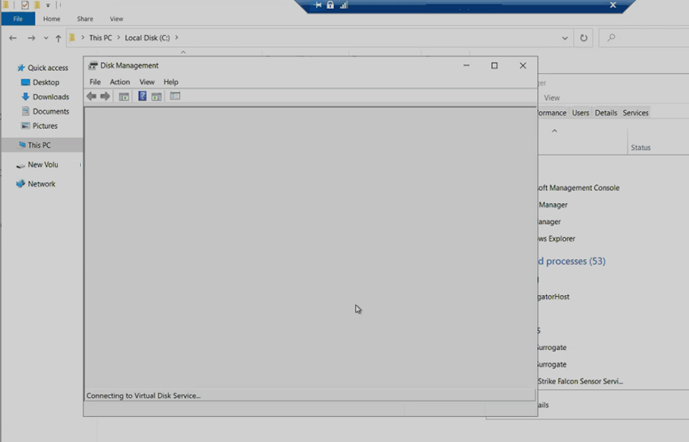Open the View menu in Disk Management

147,82
